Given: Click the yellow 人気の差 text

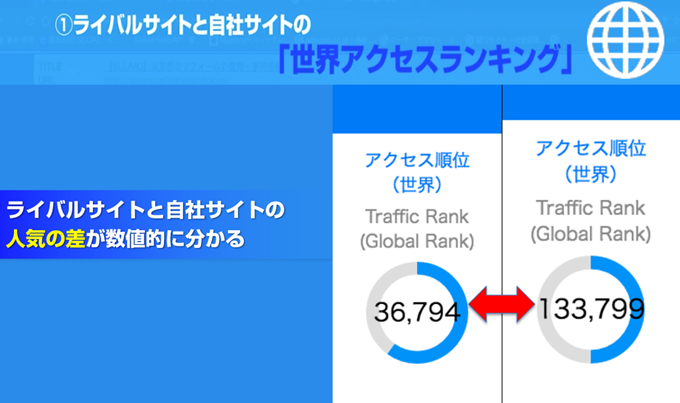Looking at the screenshot, I should tap(45, 239).
